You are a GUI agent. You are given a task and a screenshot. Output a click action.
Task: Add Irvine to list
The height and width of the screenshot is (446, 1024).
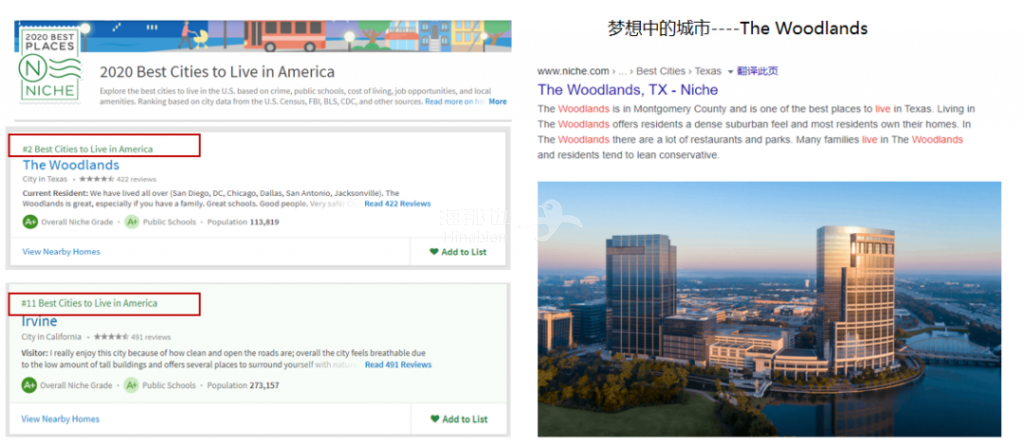(x=458, y=419)
